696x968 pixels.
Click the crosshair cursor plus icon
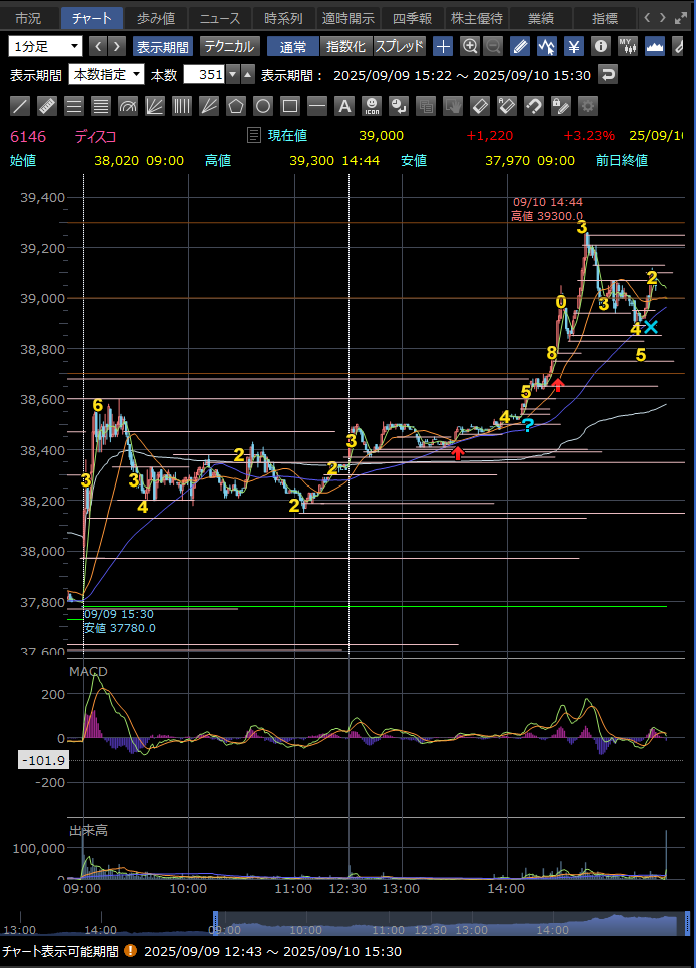click(443, 46)
